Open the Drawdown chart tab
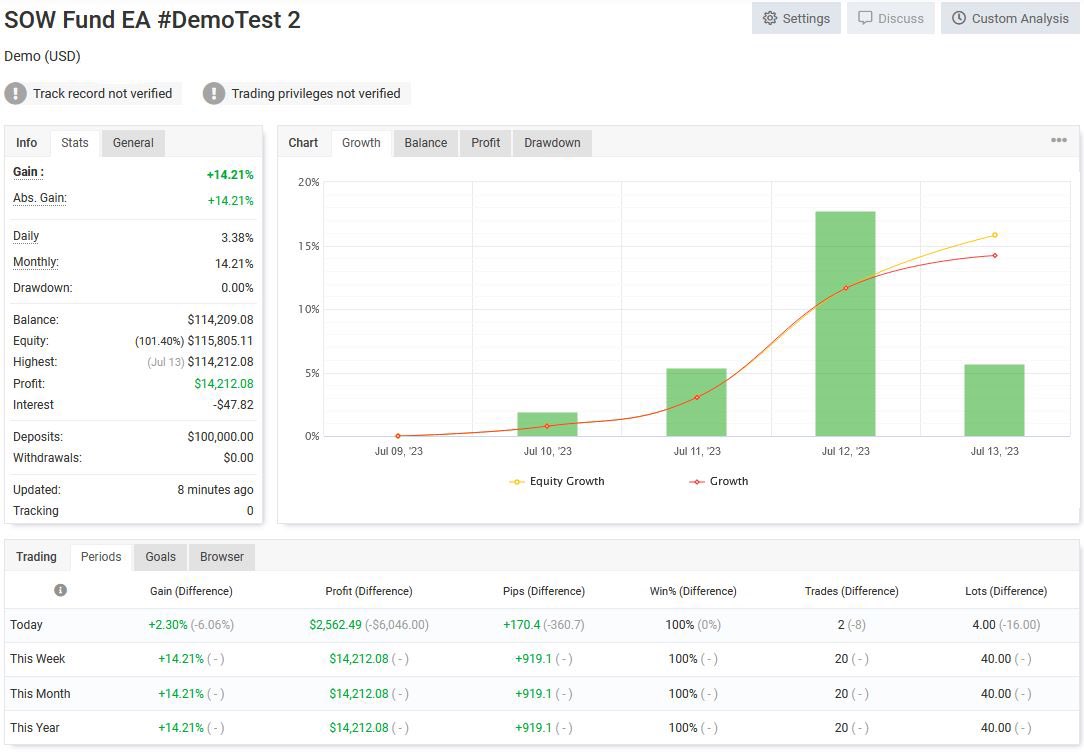The width and height of the screenshot is (1084, 753). tap(552, 142)
